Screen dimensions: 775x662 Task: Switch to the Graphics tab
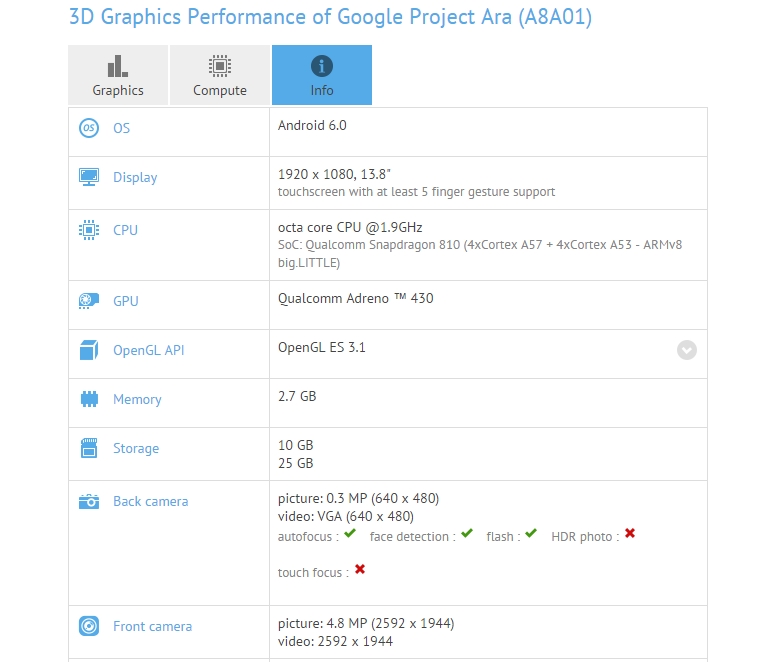pyautogui.click(x=118, y=75)
